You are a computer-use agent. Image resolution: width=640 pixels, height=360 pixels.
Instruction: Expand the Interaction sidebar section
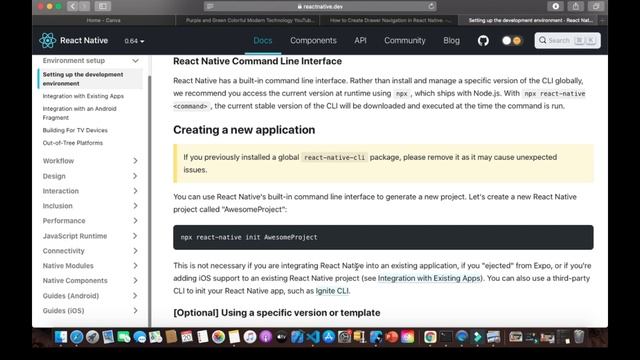pos(91,191)
